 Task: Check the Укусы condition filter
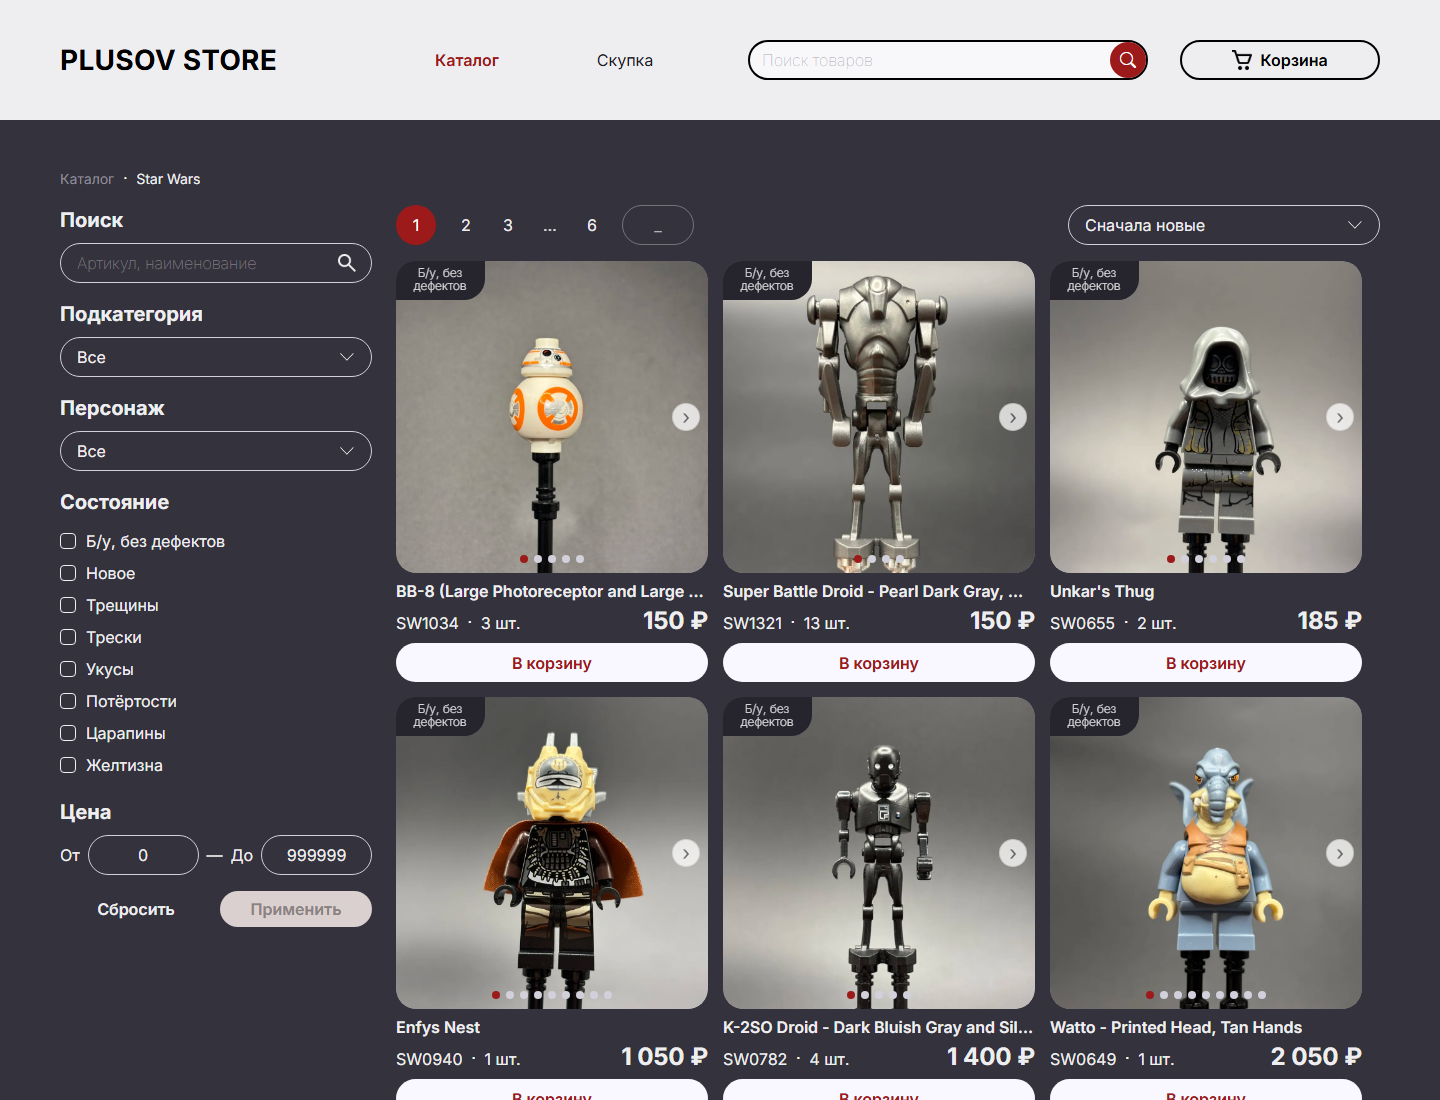68,669
